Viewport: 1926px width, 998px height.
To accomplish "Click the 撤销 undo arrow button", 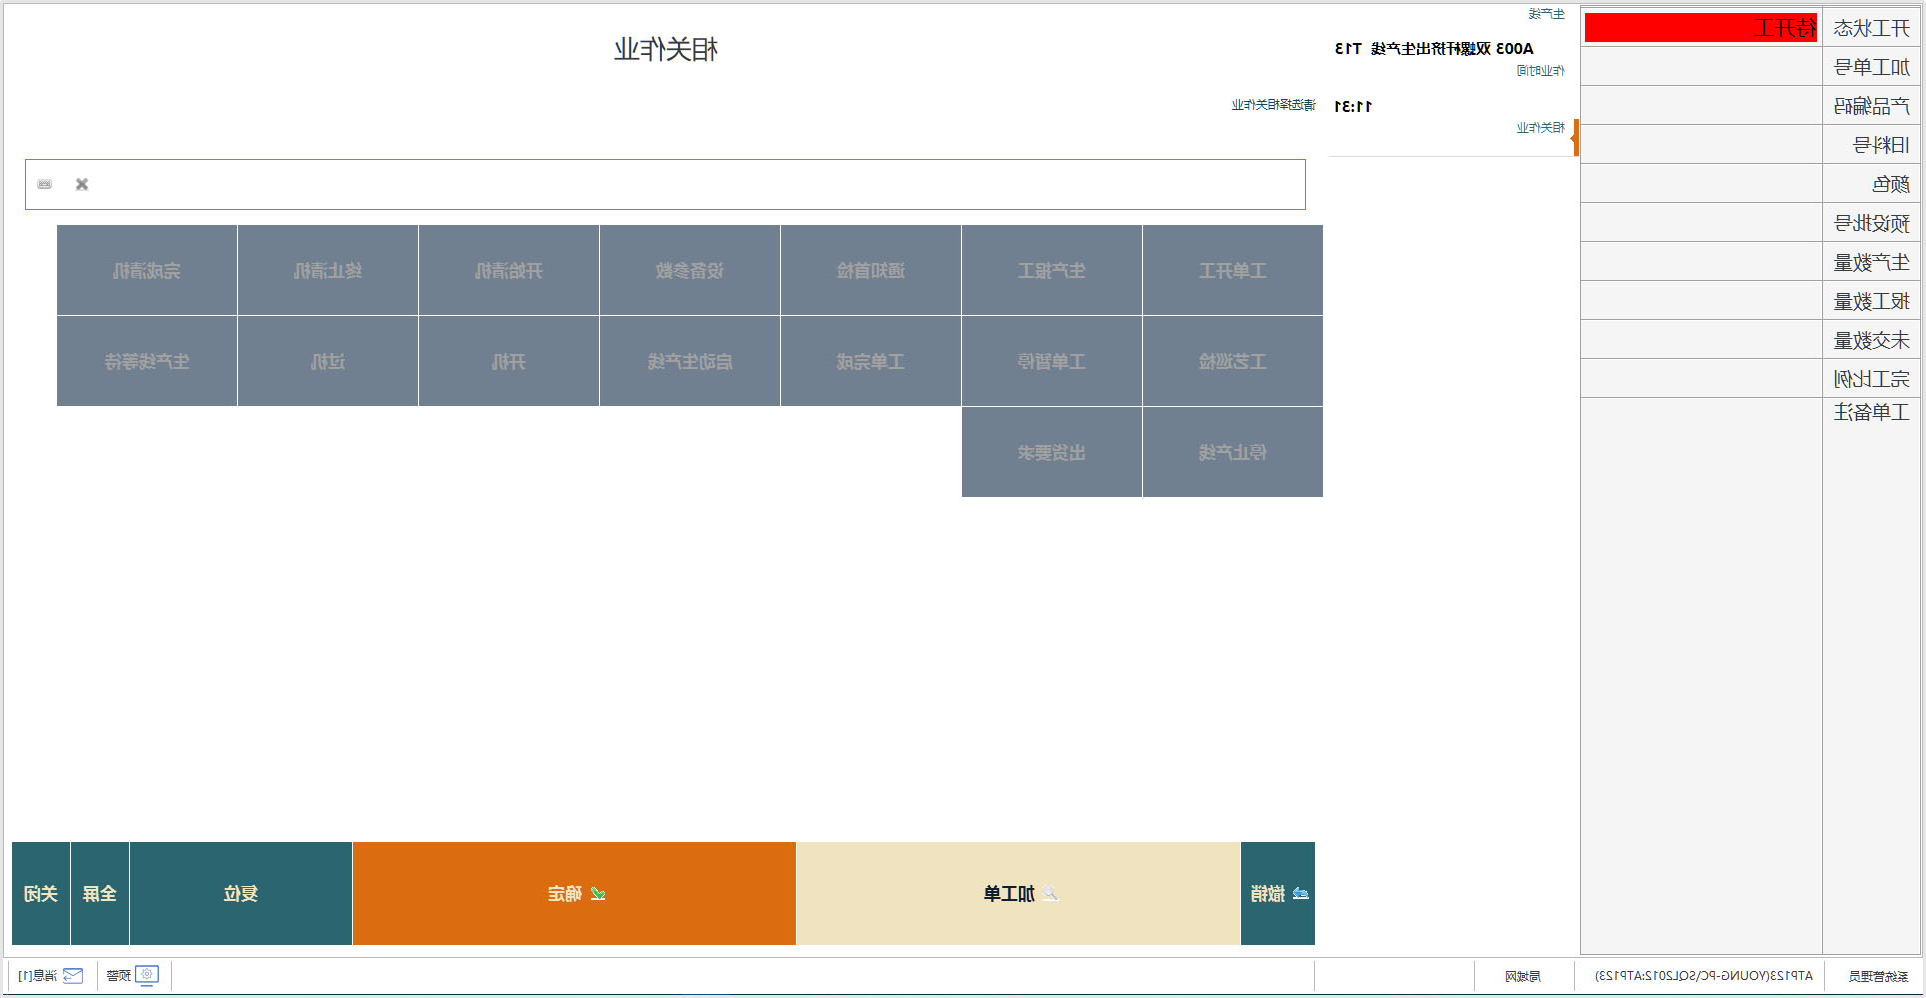I will point(1278,893).
